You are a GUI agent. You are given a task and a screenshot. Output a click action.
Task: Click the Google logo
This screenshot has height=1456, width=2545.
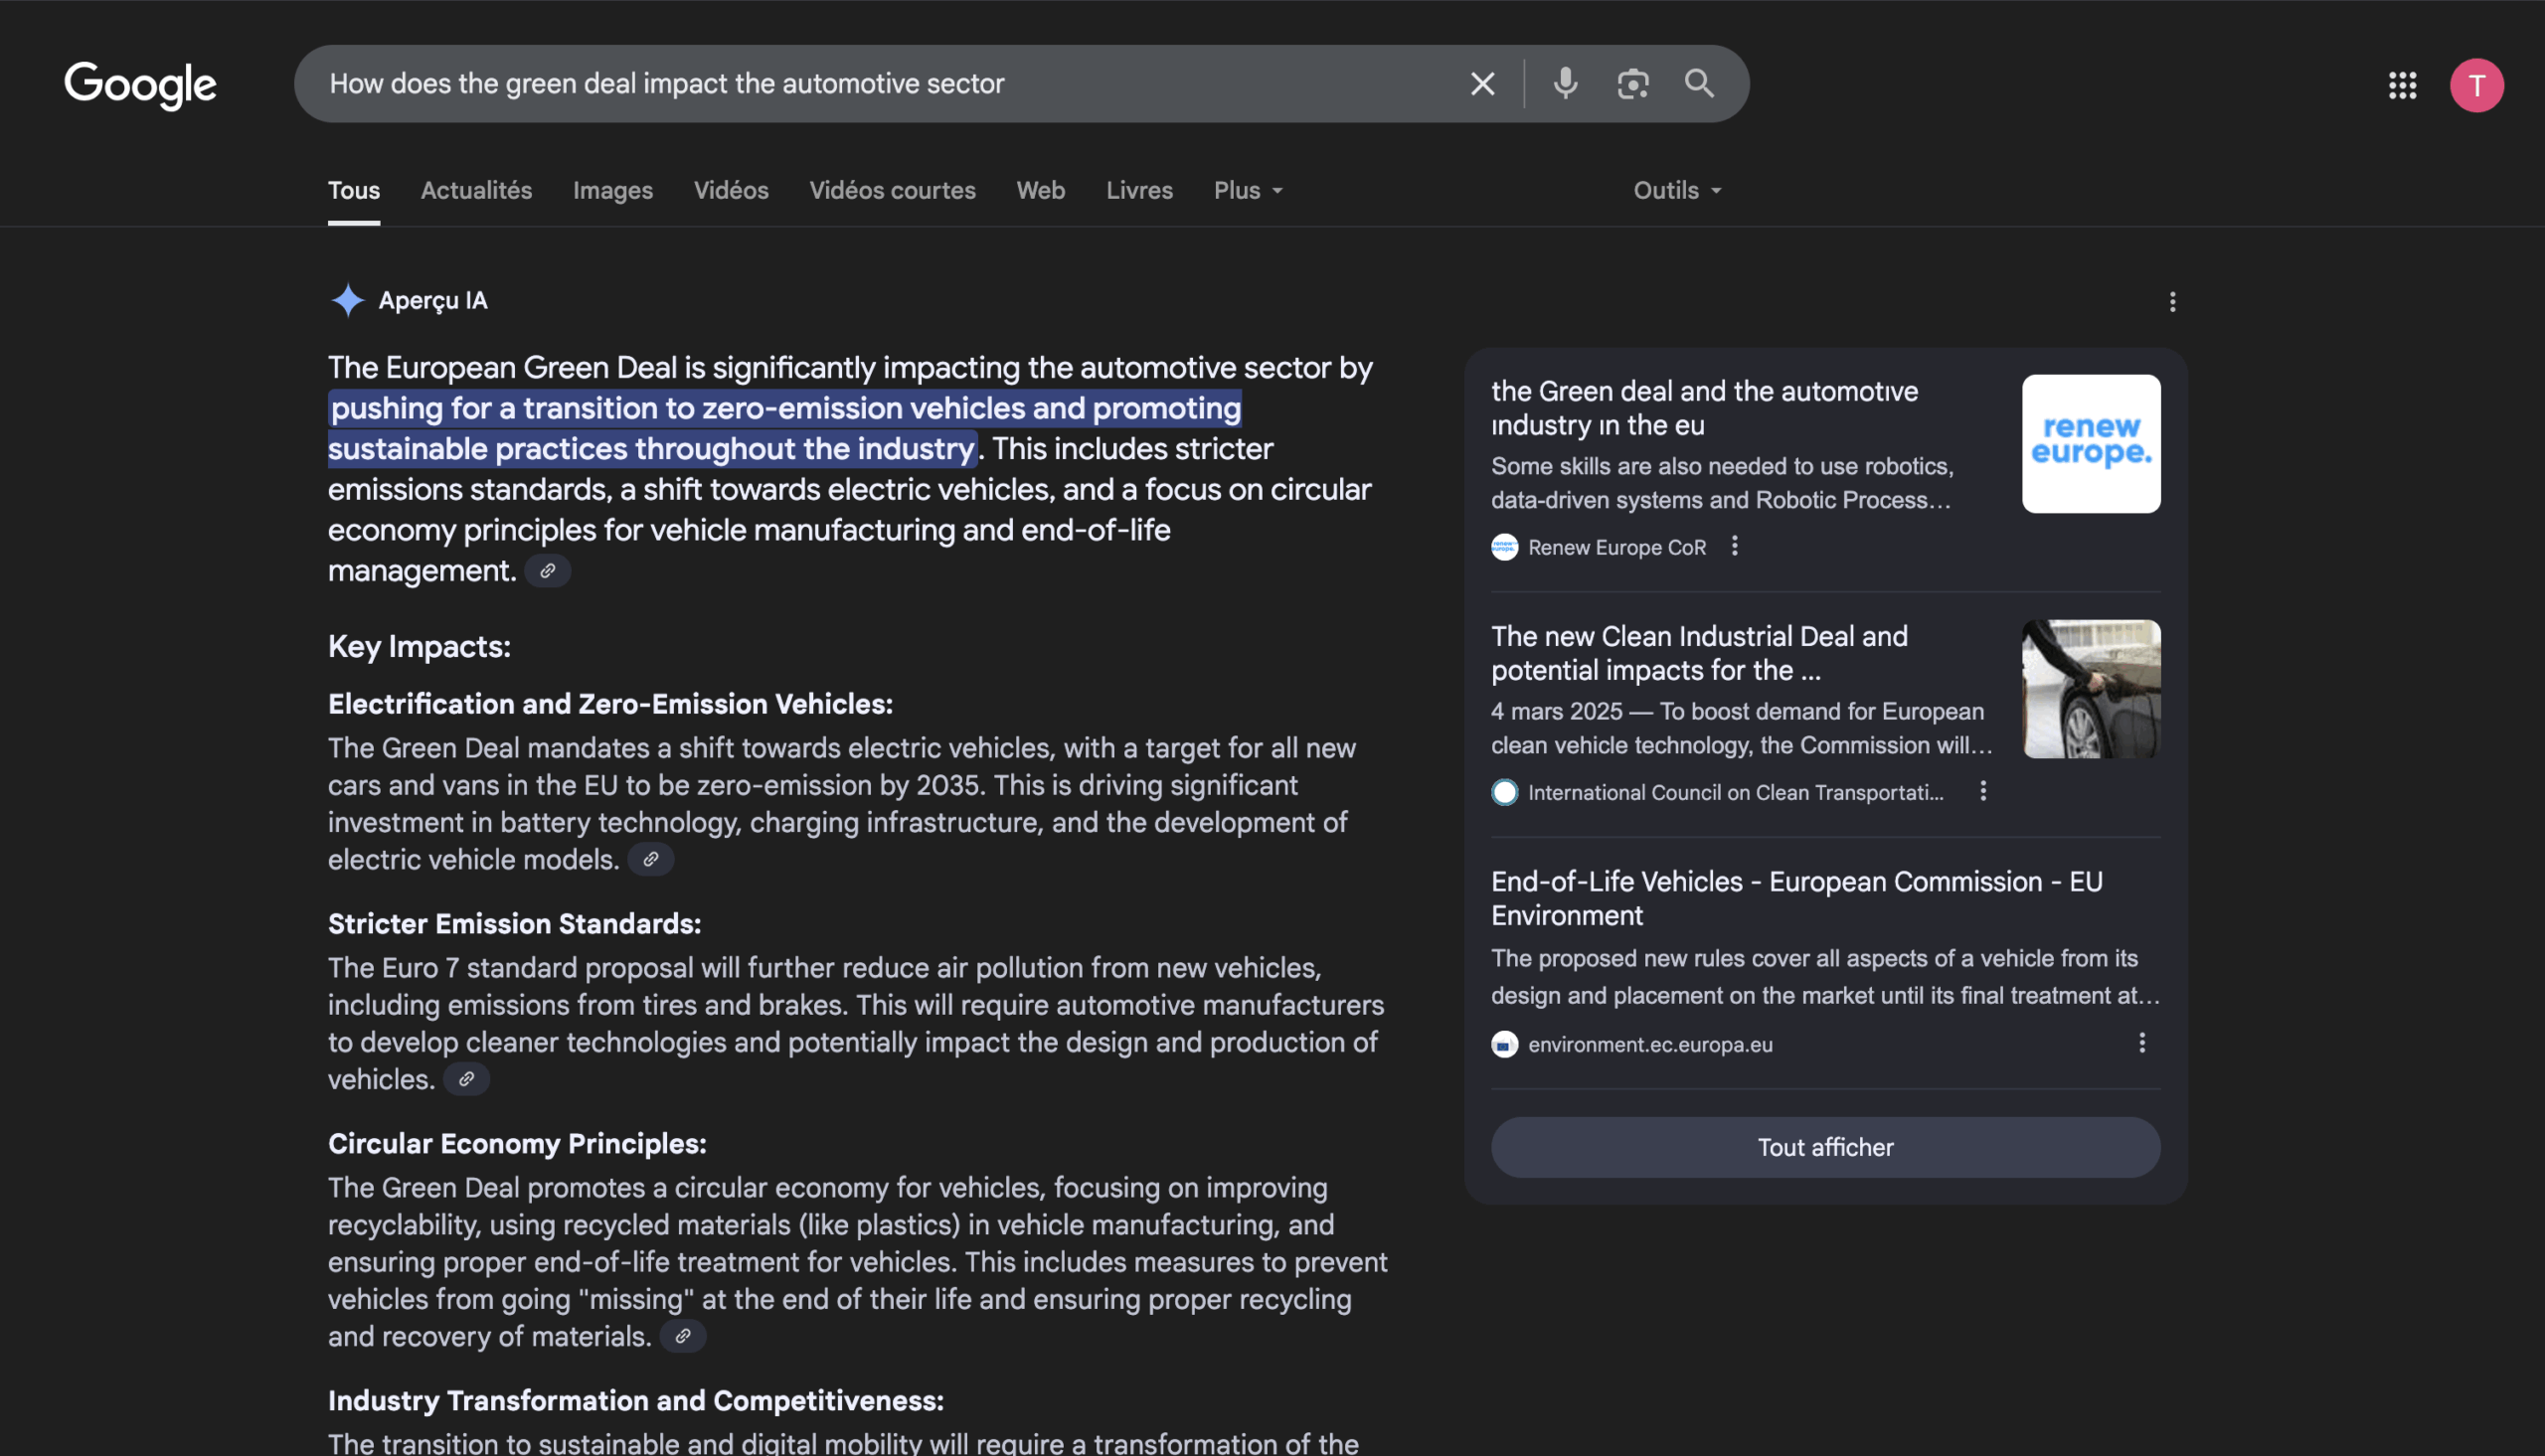click(x=140, y=85)
